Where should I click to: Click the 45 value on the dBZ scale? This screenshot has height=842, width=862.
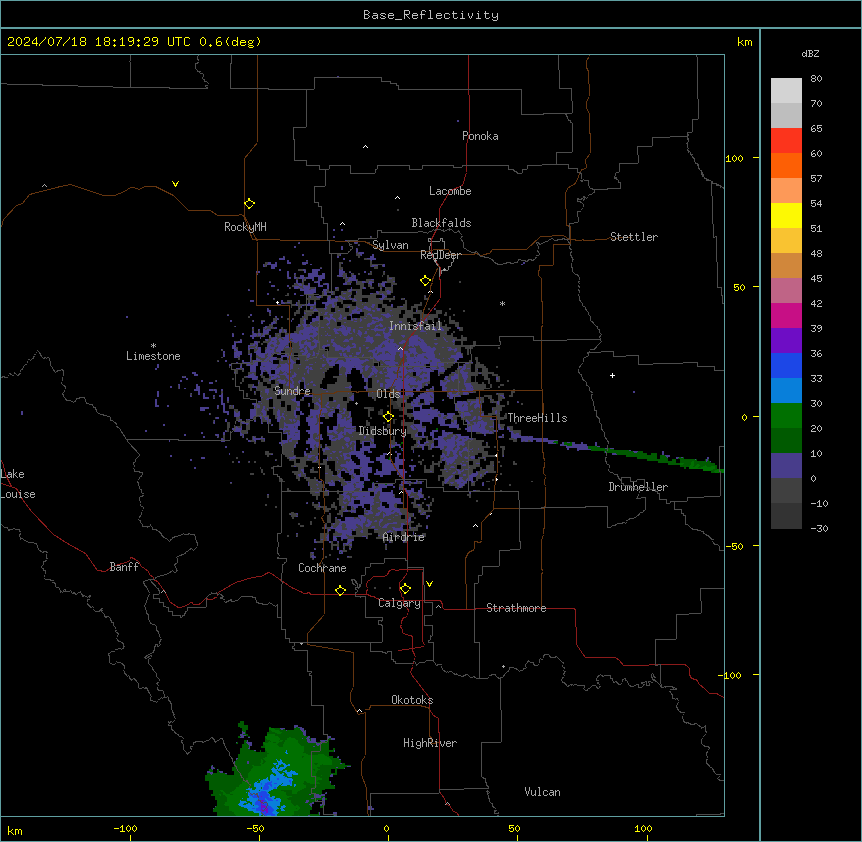click(x=816, y=278)
